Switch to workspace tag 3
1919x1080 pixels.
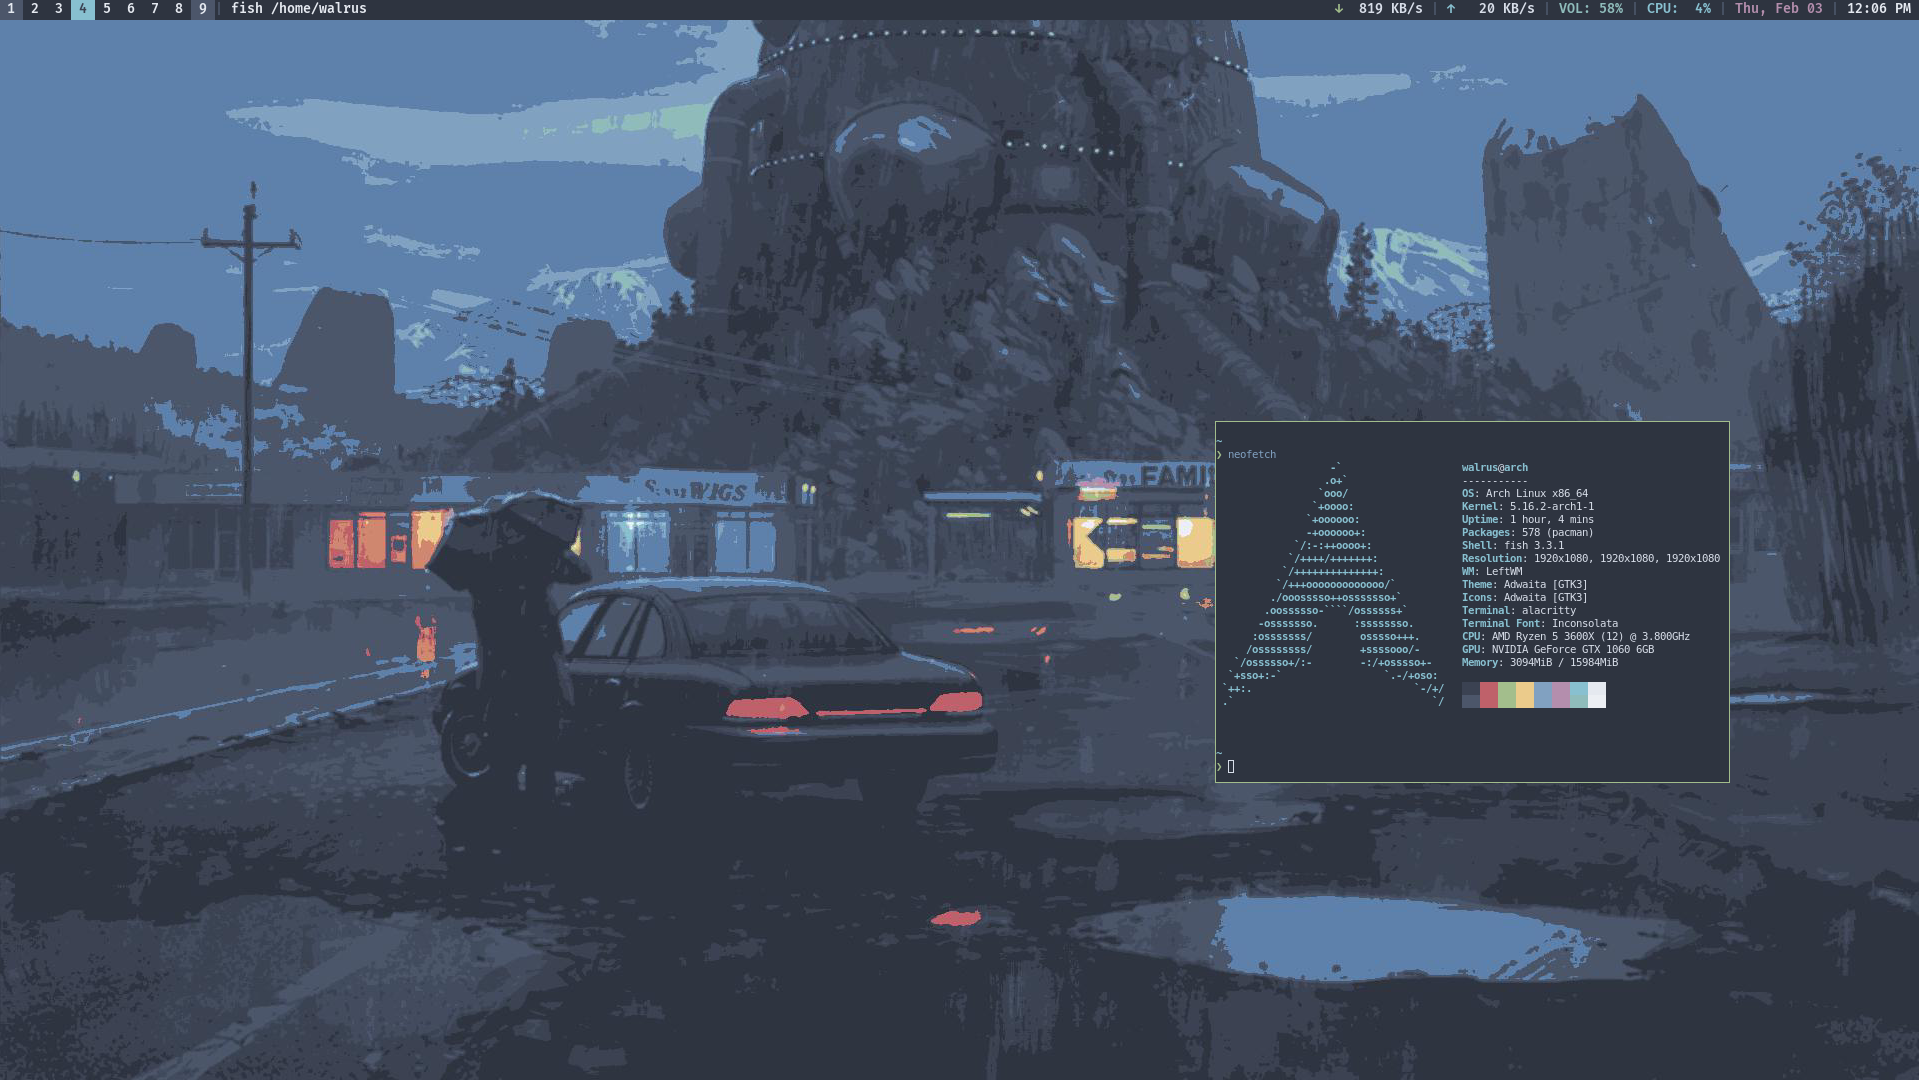(x=59, y=9)
